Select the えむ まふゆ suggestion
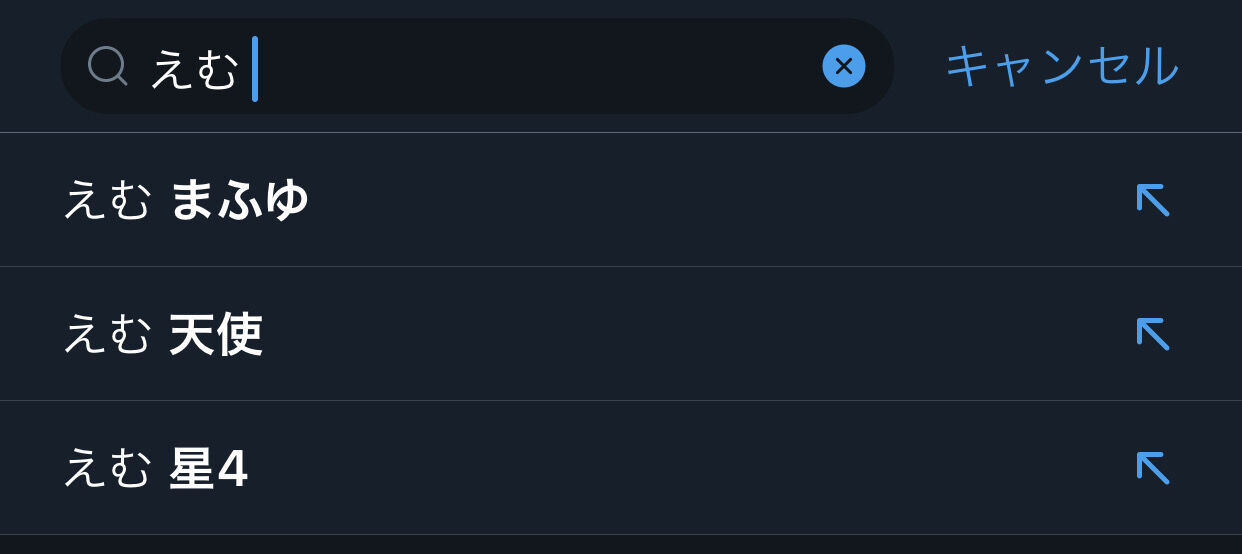1242x554 pixels. tap(400, 201)
